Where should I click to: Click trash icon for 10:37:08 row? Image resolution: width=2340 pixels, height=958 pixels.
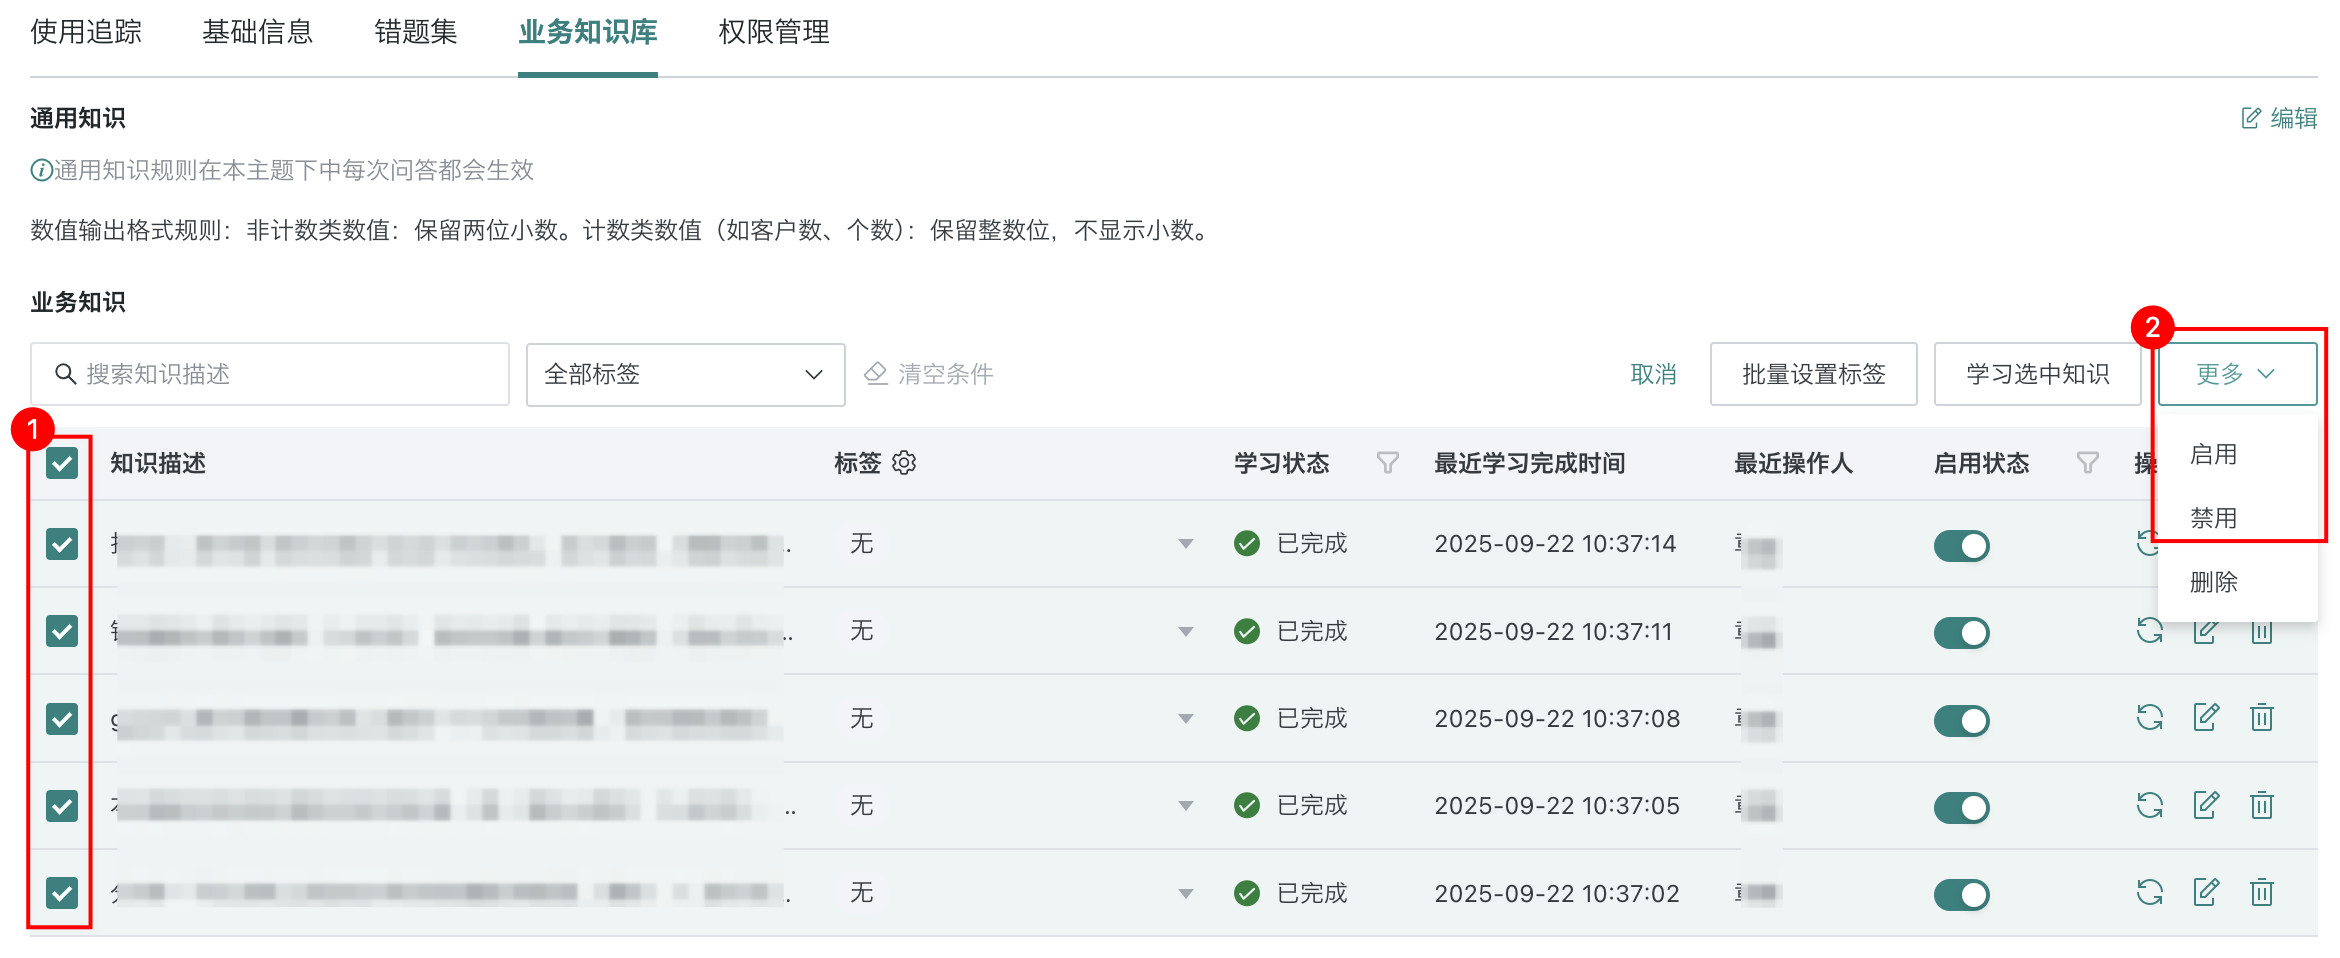coord(2262,718)
